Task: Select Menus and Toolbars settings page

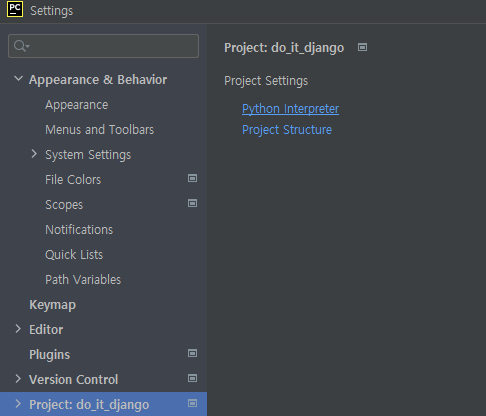Action: (x=99, y=130)
